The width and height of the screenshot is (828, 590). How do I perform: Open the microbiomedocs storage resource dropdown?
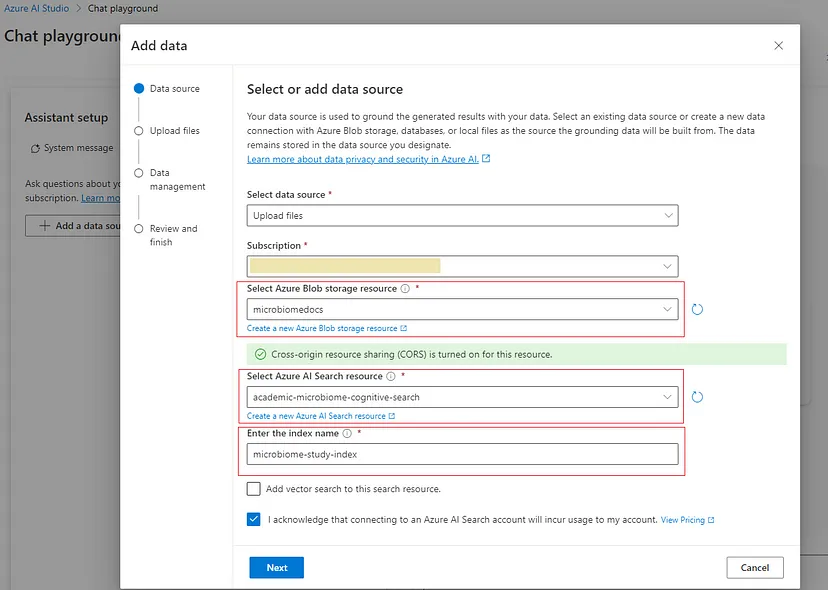click(x=463, y=310)
